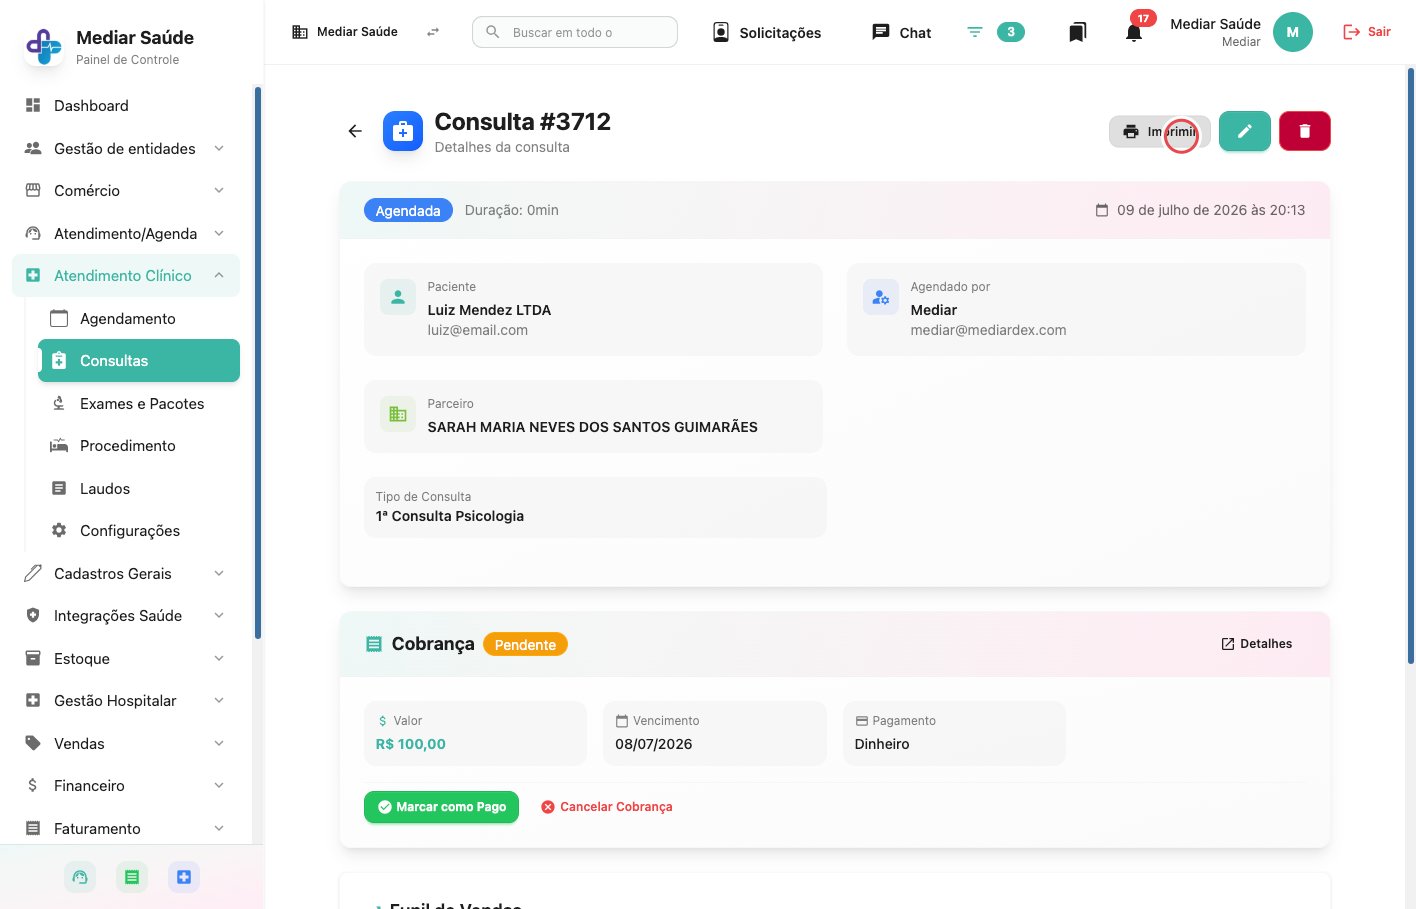This screenshot has height=909, width=1416.
Task: Click Marcar como Pago button
Action: [441, 807]
